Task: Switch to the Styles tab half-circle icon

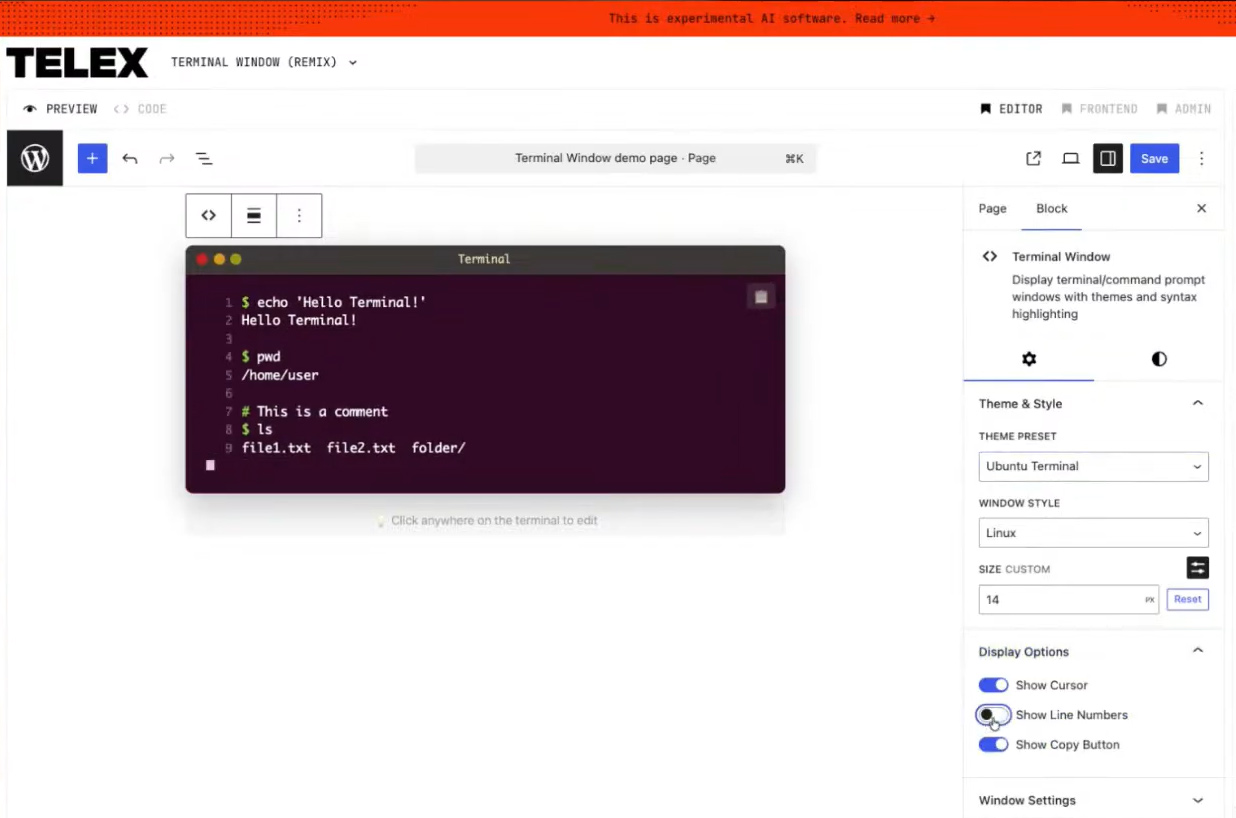Action: click(1158, 359)
